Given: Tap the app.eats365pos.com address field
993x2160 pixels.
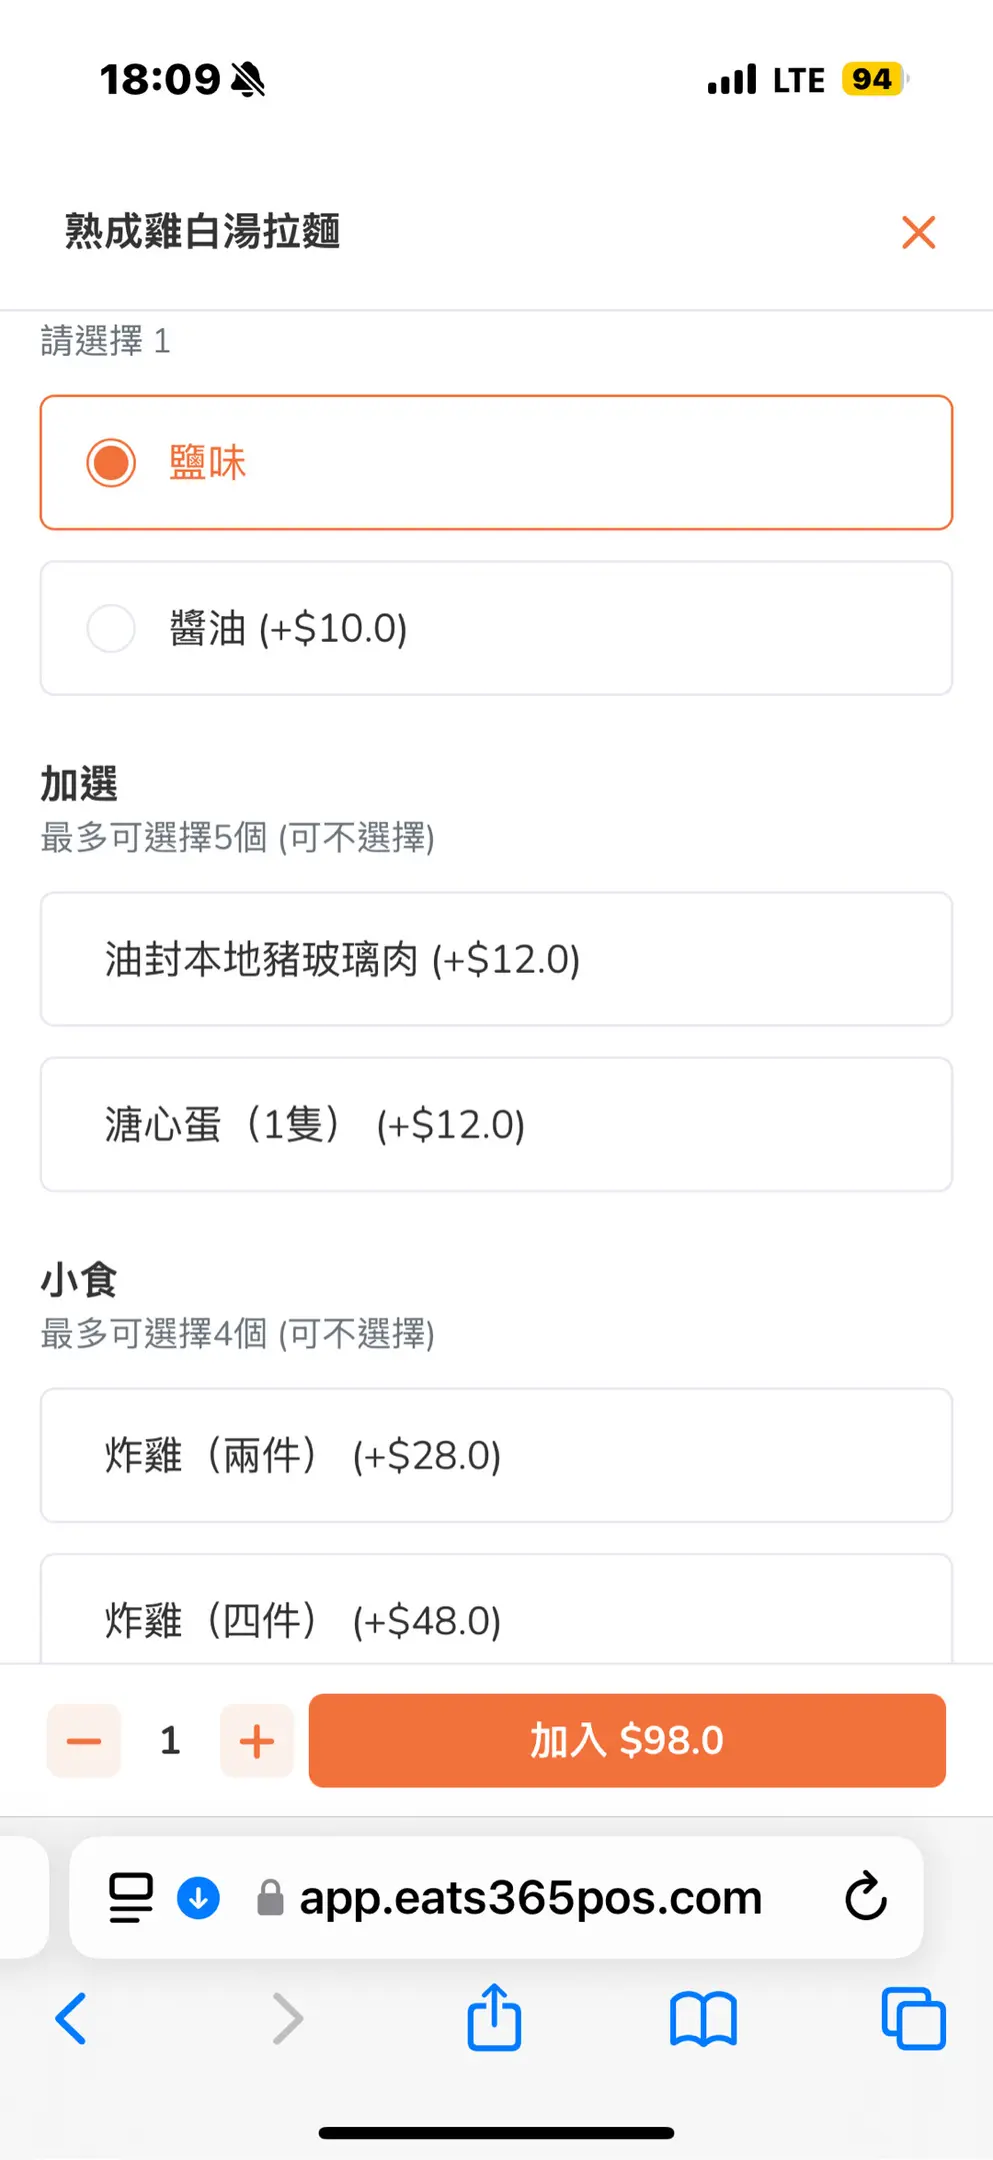Looking at the screenshot, I should [x=530, y=1897].
